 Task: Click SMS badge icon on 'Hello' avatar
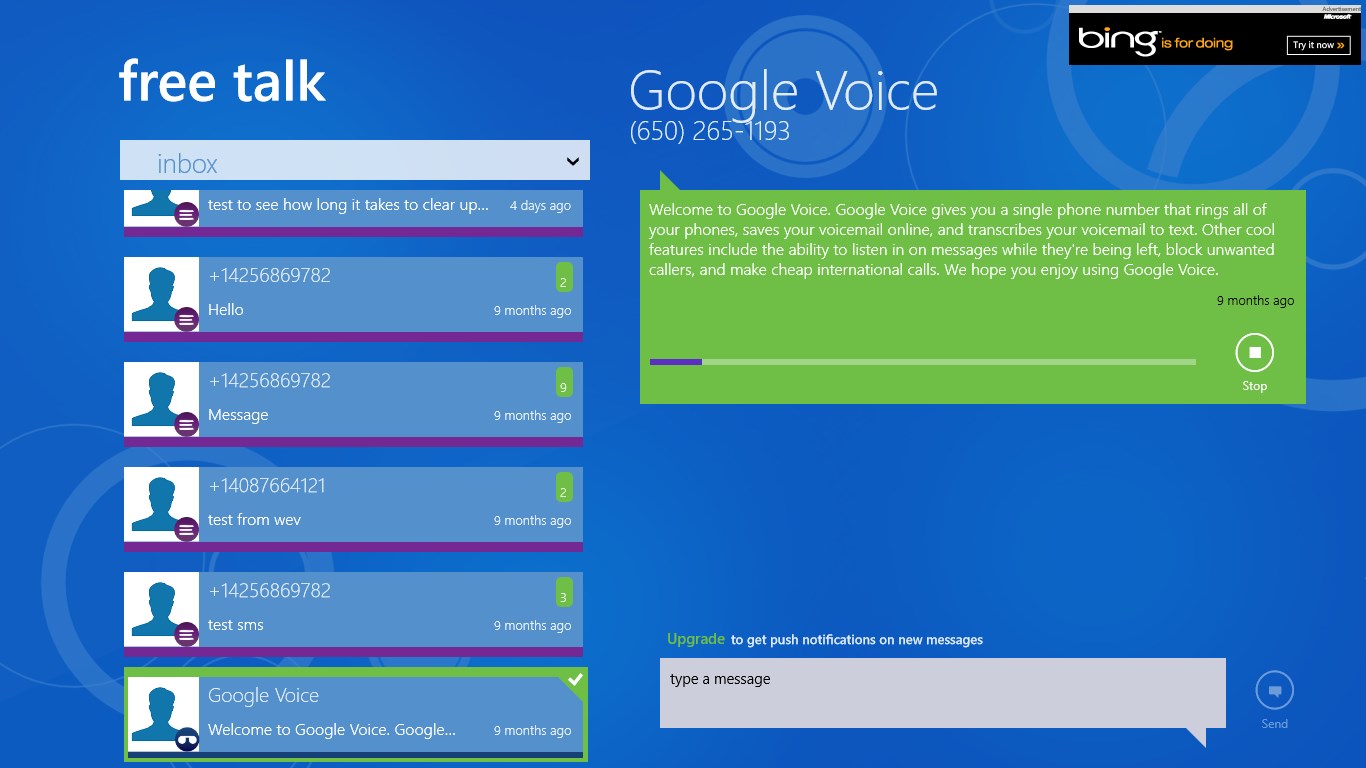pos(186,319)
